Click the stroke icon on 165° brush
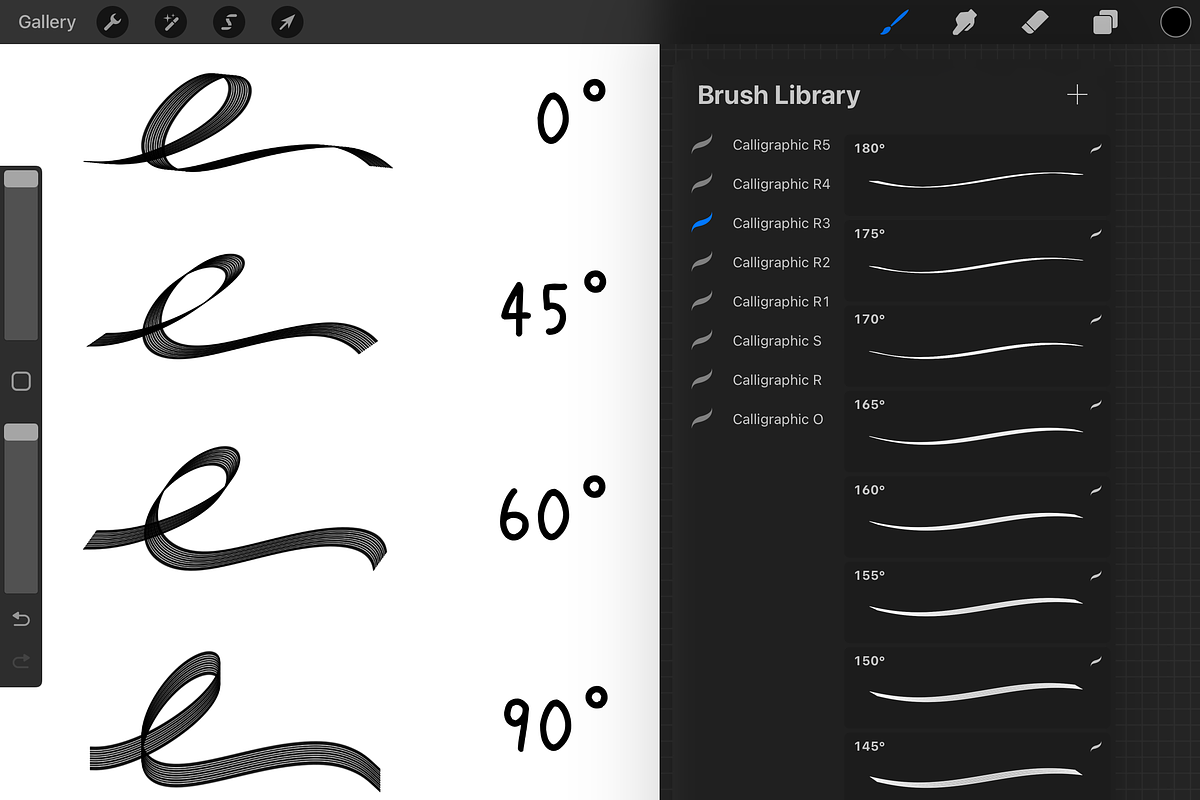 click(1095, 405)
